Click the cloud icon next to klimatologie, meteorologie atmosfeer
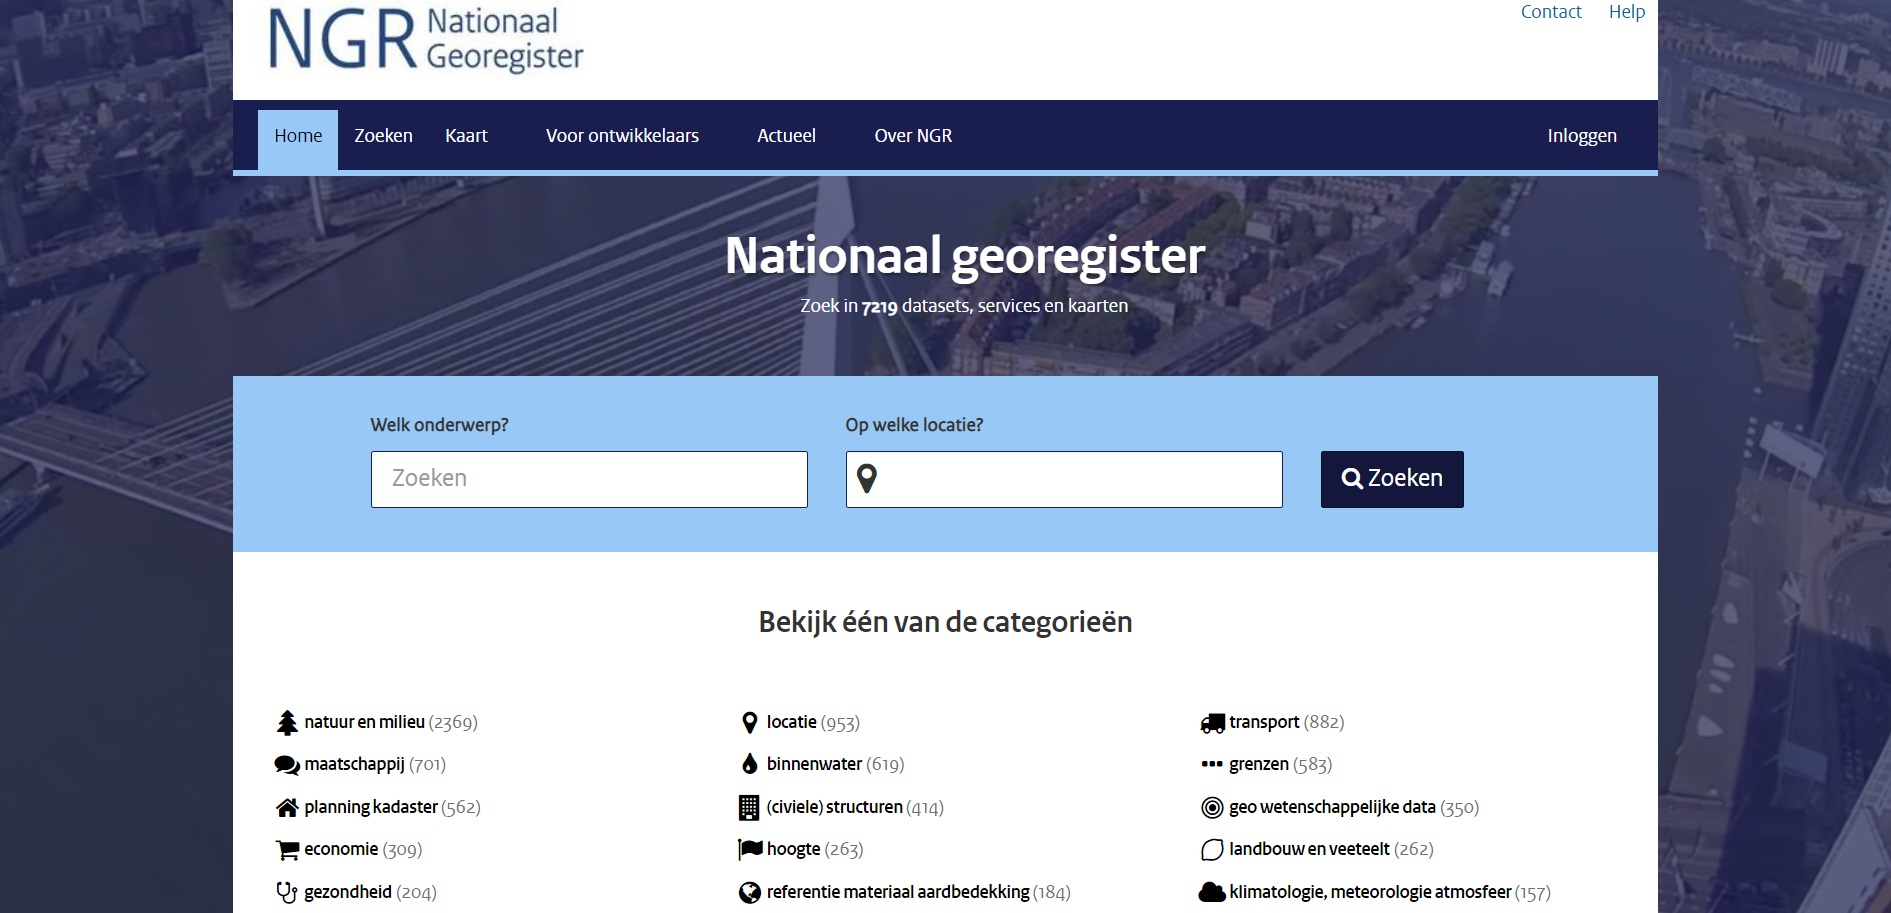 (x=1212, y=890)
